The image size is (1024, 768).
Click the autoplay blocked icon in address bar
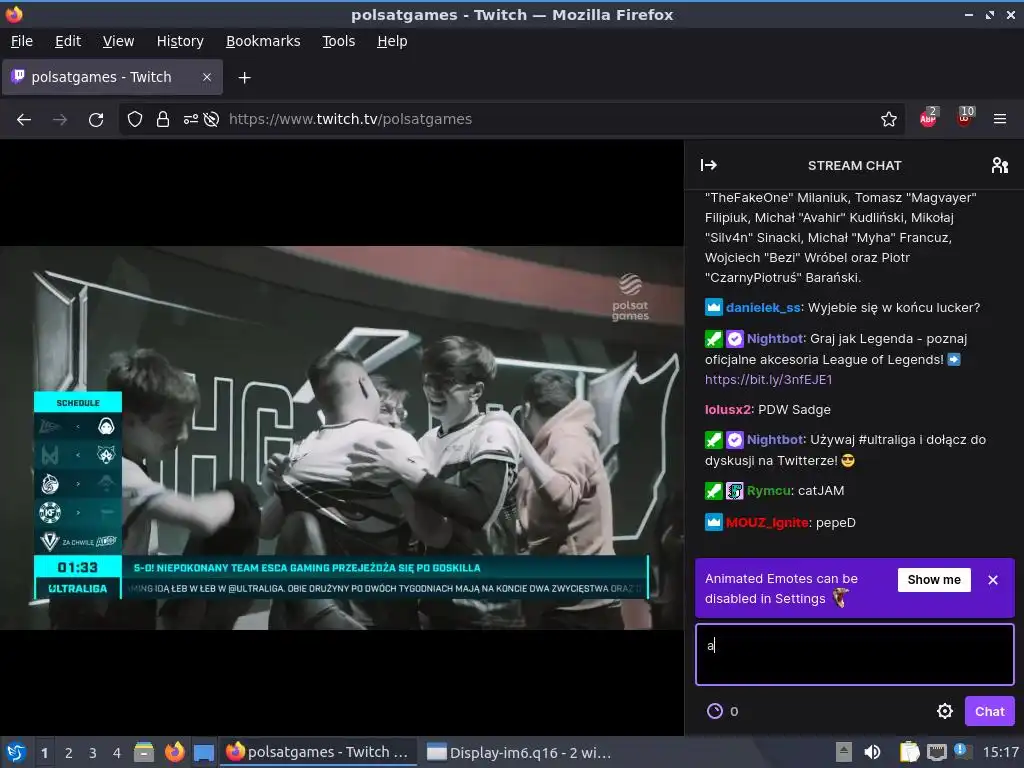point(211,120)
